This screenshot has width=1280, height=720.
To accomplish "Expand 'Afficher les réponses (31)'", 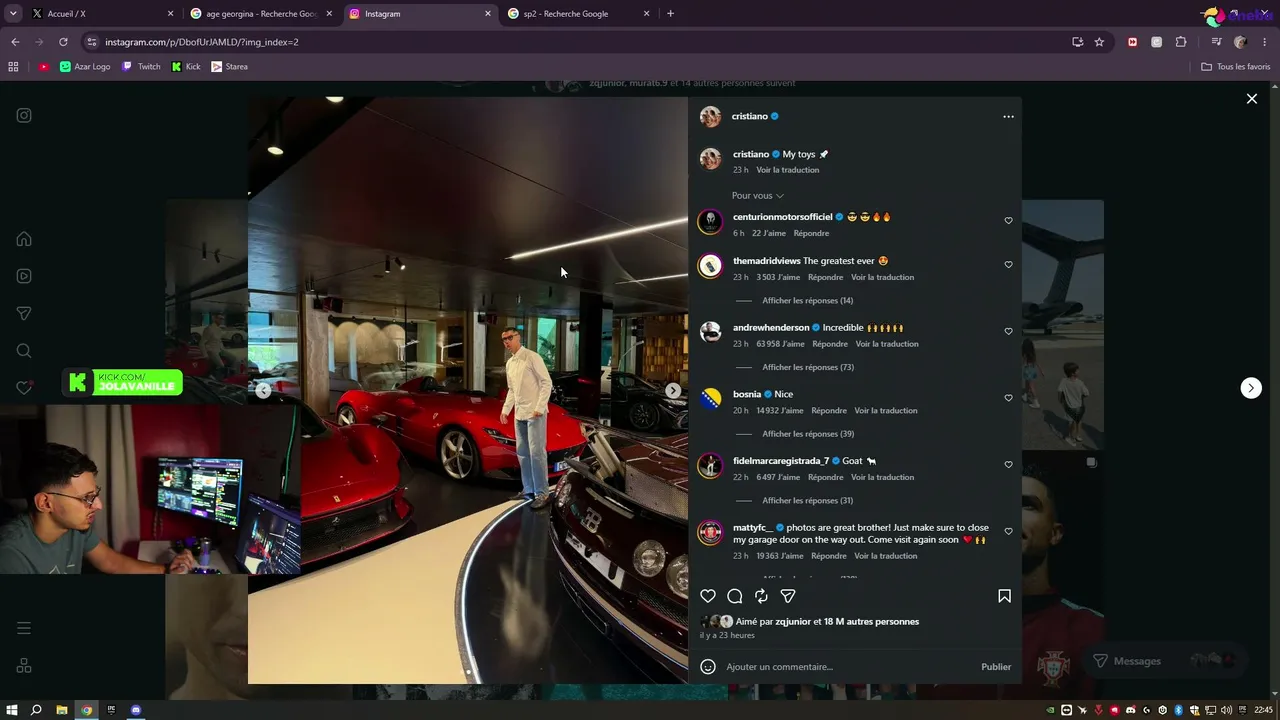I will point(807,501).
